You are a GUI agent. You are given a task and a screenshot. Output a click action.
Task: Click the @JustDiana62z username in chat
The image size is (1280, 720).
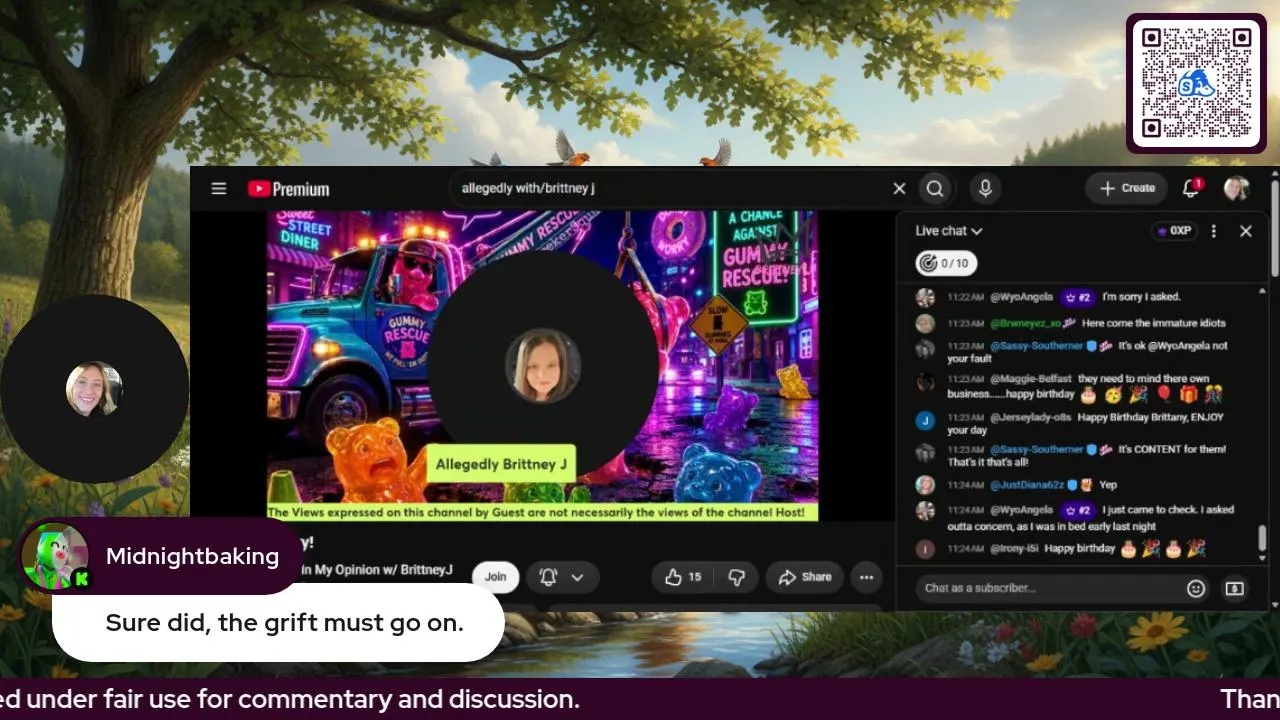1027,485
